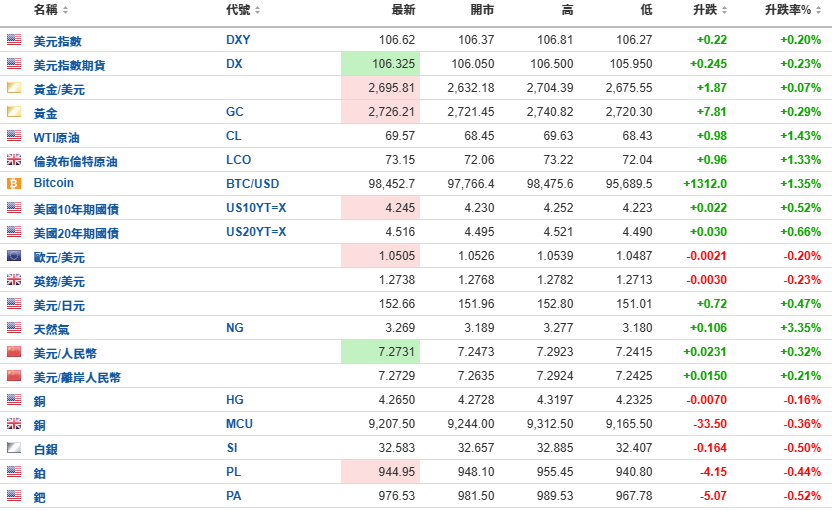Screen dimensions: 832x511
Task: Click the US flag icon beside 美元指數
Action: coord(14,40)
